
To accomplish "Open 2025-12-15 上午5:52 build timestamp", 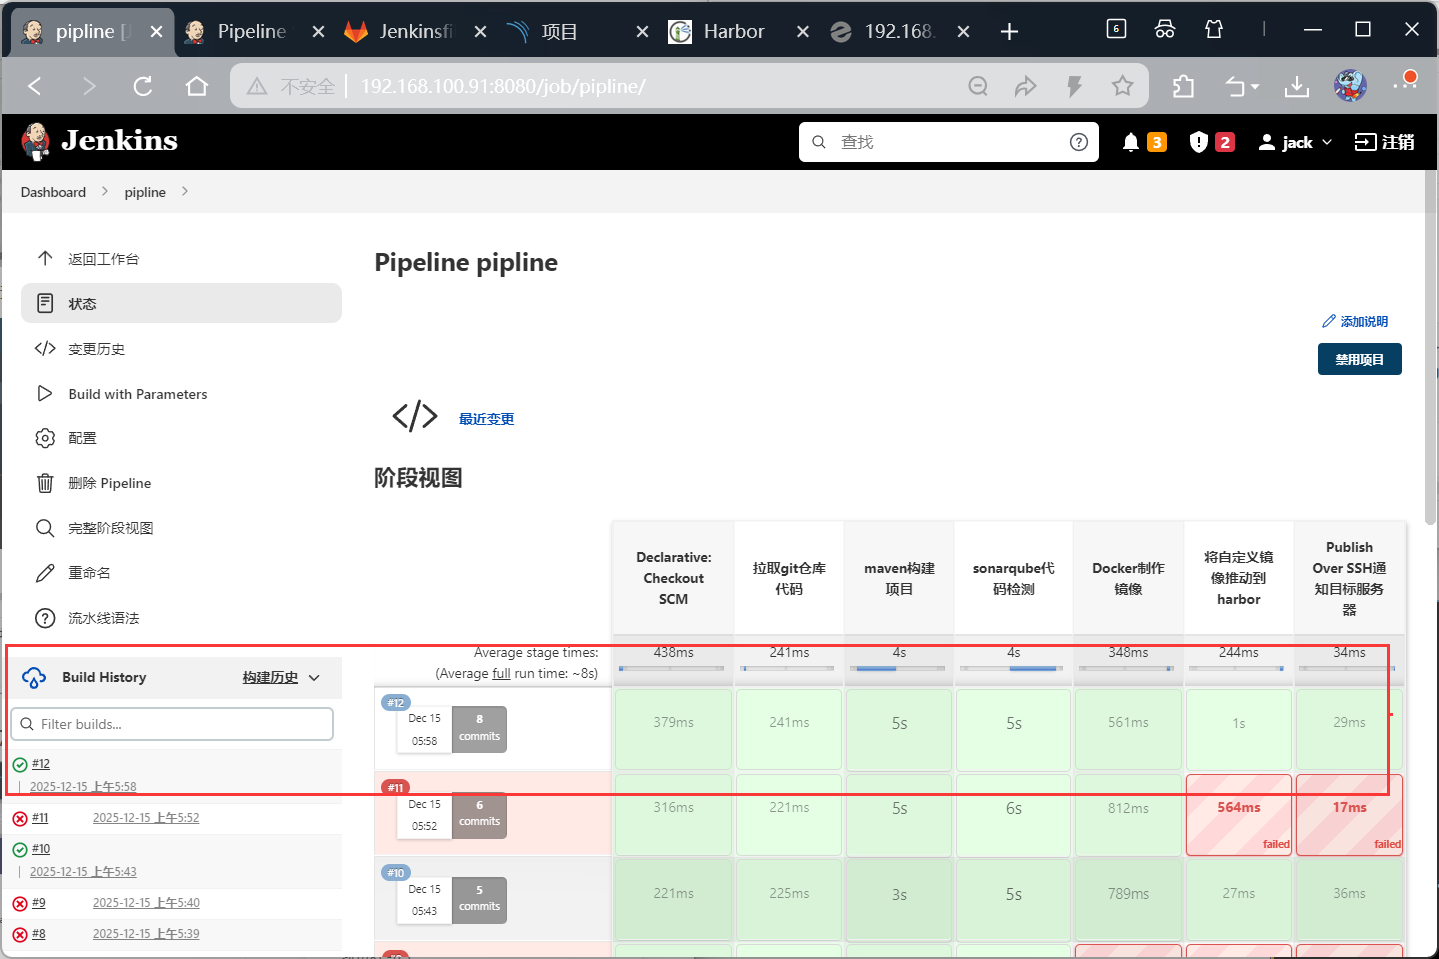I will (x=146, y=818).
